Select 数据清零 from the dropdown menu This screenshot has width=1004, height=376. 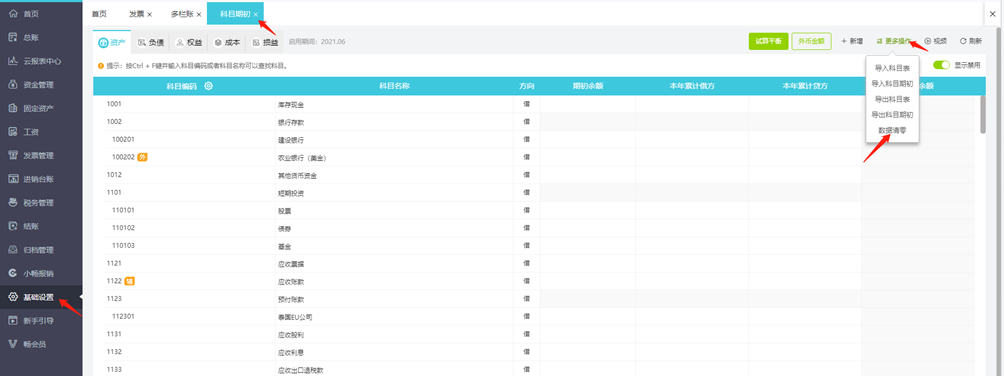(x=892, y=130)
